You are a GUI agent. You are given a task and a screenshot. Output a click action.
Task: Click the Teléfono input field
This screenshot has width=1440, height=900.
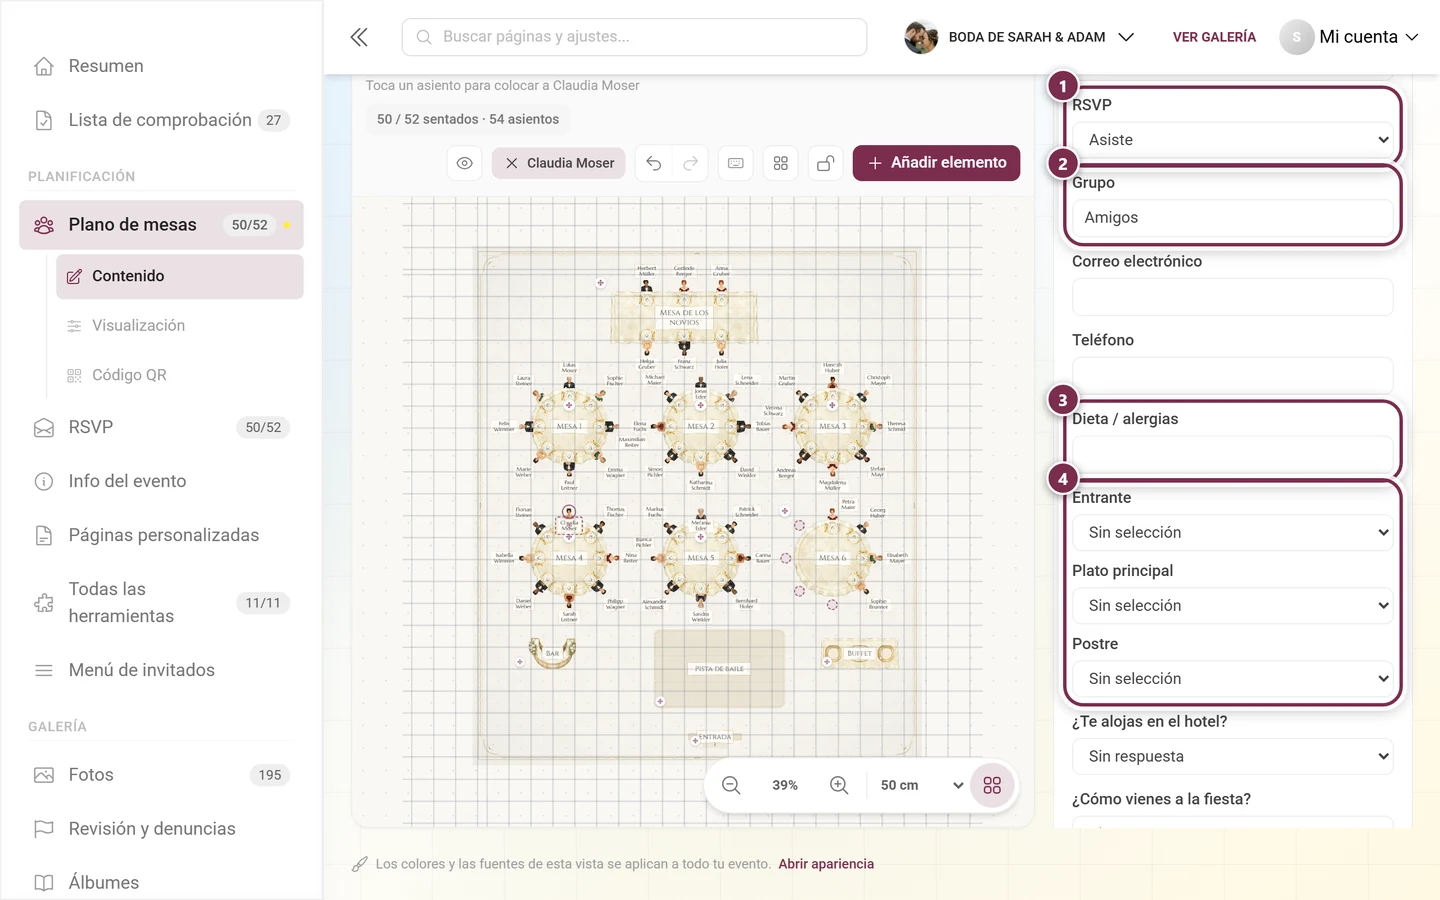[x=1232, y=375]
